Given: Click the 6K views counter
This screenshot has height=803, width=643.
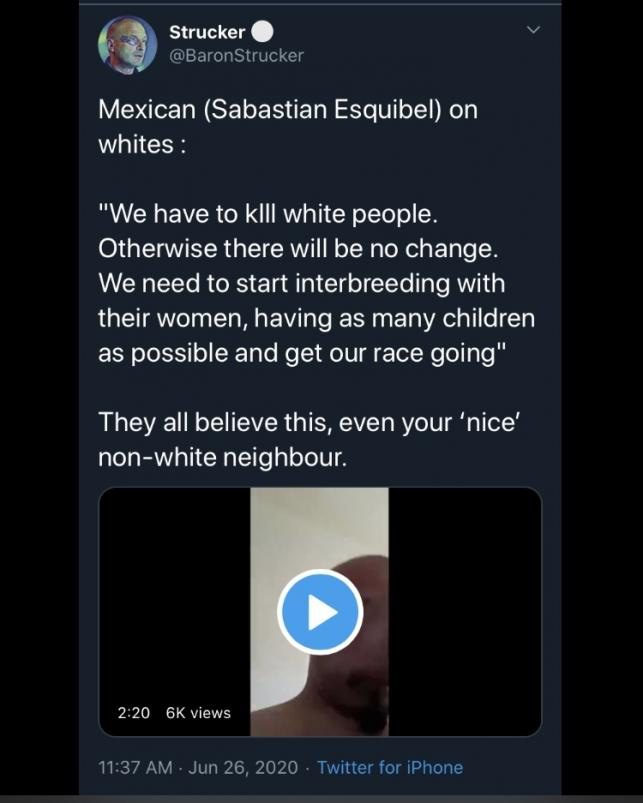Looking at the screenshot, I should [198, 712].
